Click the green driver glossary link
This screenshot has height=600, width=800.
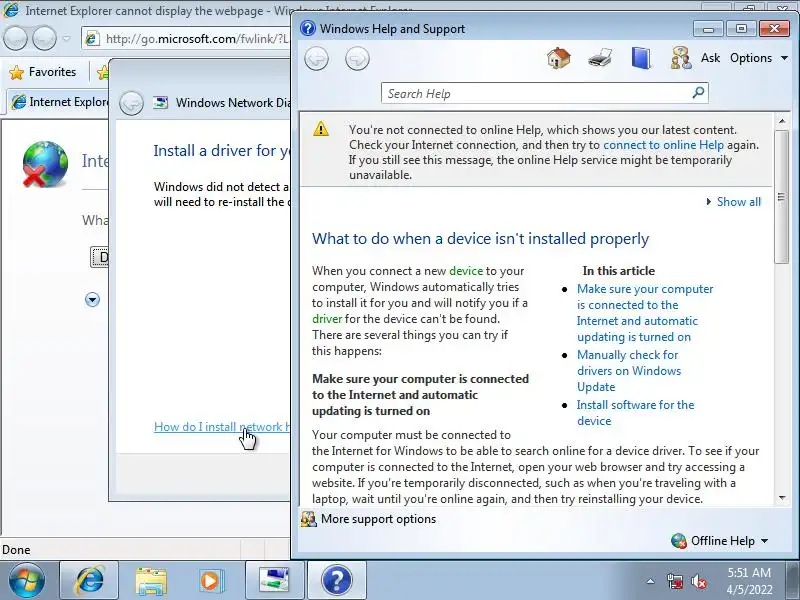[327, 319]
